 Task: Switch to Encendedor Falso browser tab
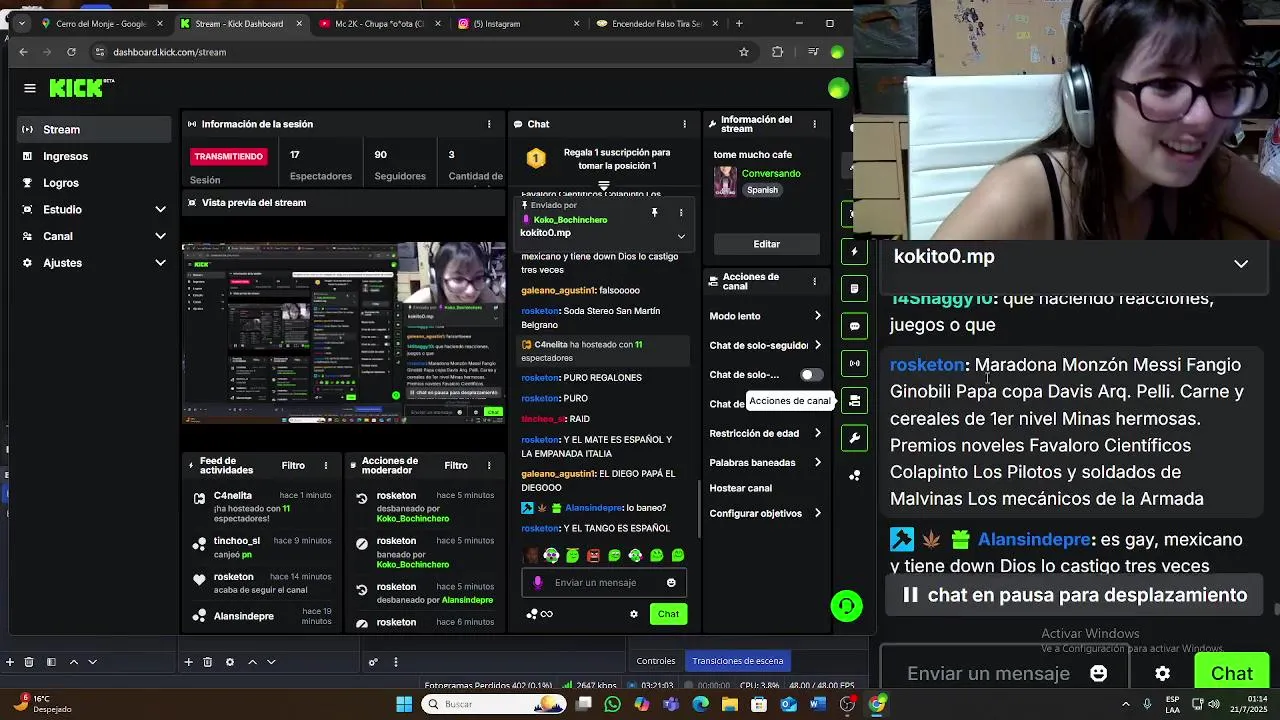(655, 23)
